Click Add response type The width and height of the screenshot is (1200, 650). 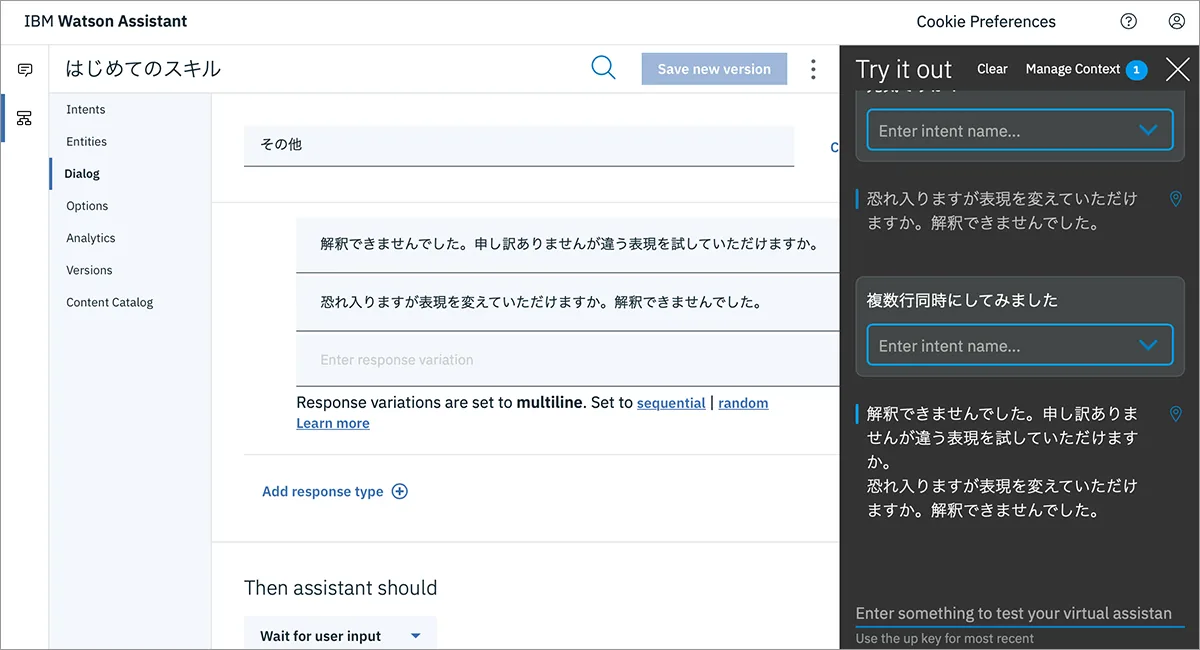(323, 491)
